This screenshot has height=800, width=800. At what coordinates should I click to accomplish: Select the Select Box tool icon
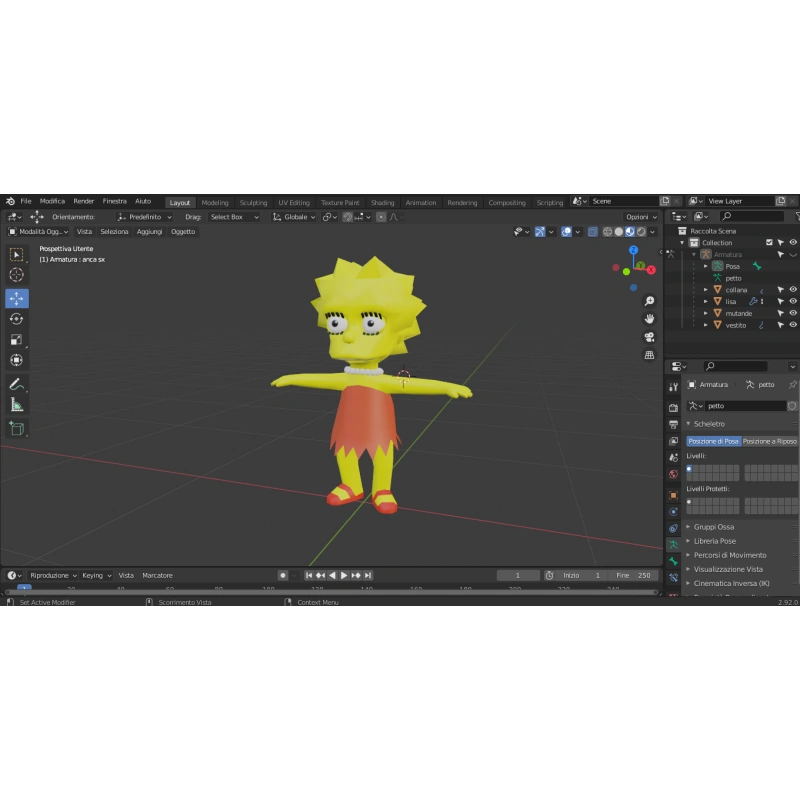16,254
